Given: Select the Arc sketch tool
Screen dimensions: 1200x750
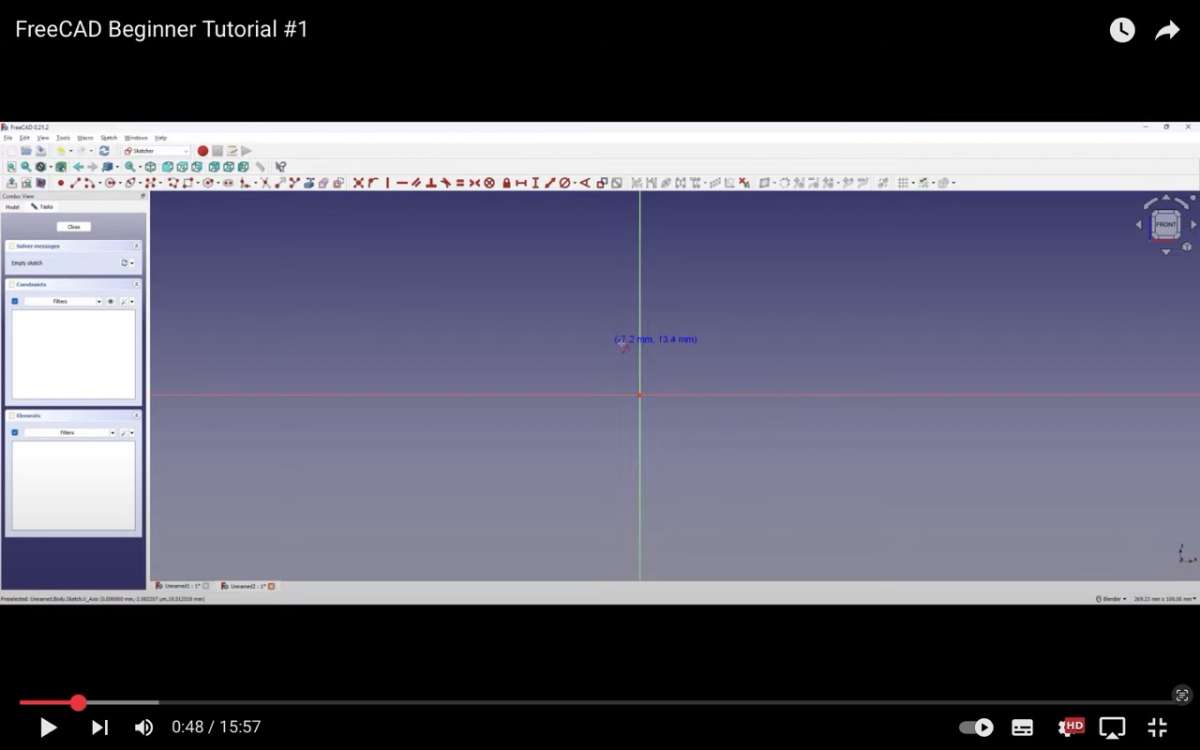Looking at the screenshot, I should pyautogui.click(x=88, y=183).
